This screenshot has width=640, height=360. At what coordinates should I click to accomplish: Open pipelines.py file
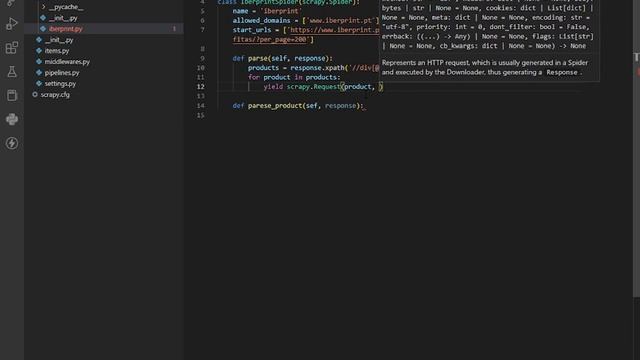(x=62, y=73)
